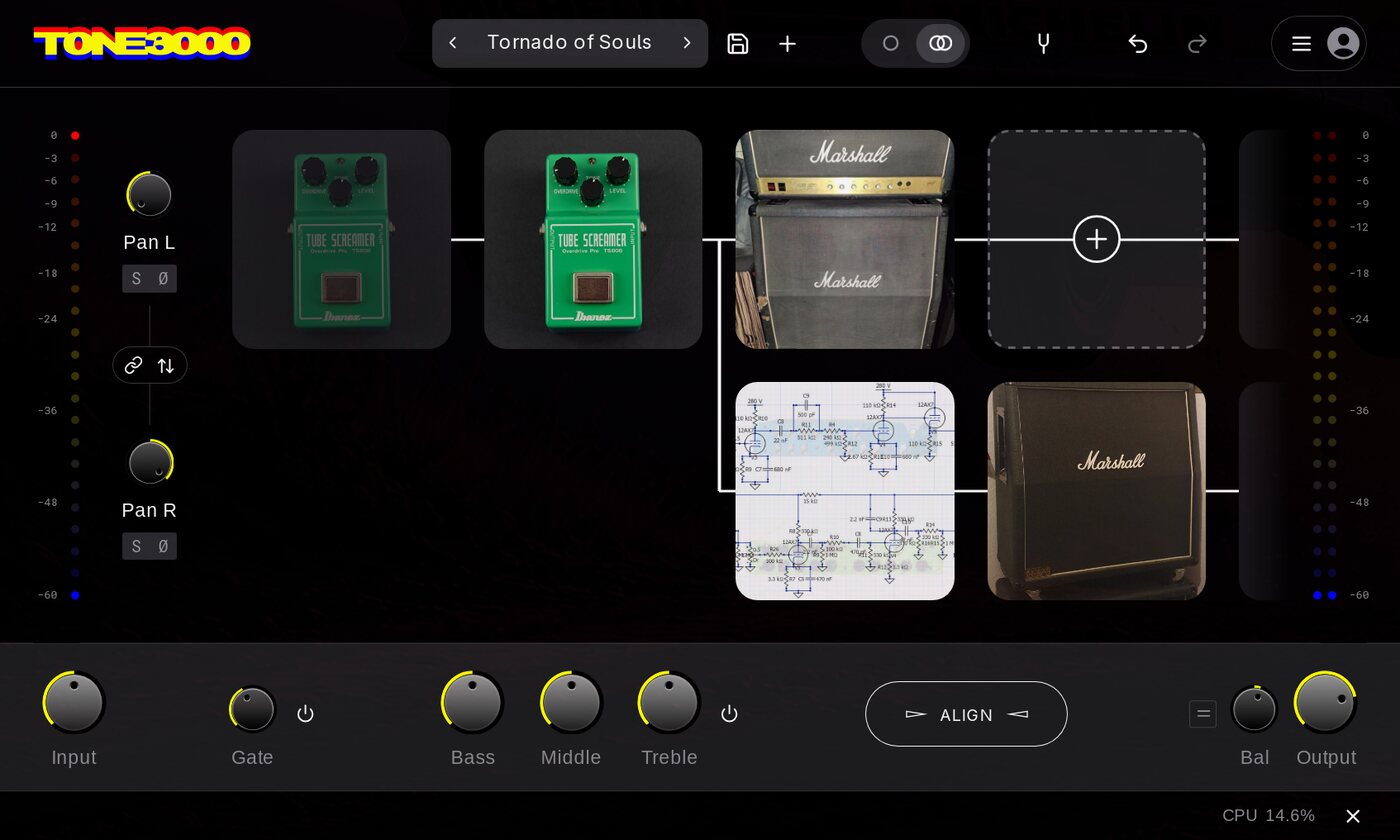Click the TONE3000 logo
This screenshot has width=1400, height=840.
pos(142,43)
